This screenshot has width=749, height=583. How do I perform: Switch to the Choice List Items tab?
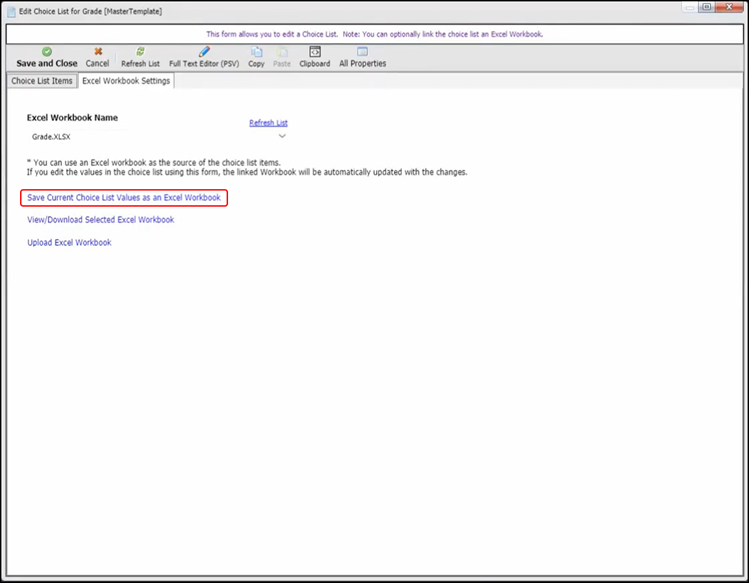(x=42, y=81)
